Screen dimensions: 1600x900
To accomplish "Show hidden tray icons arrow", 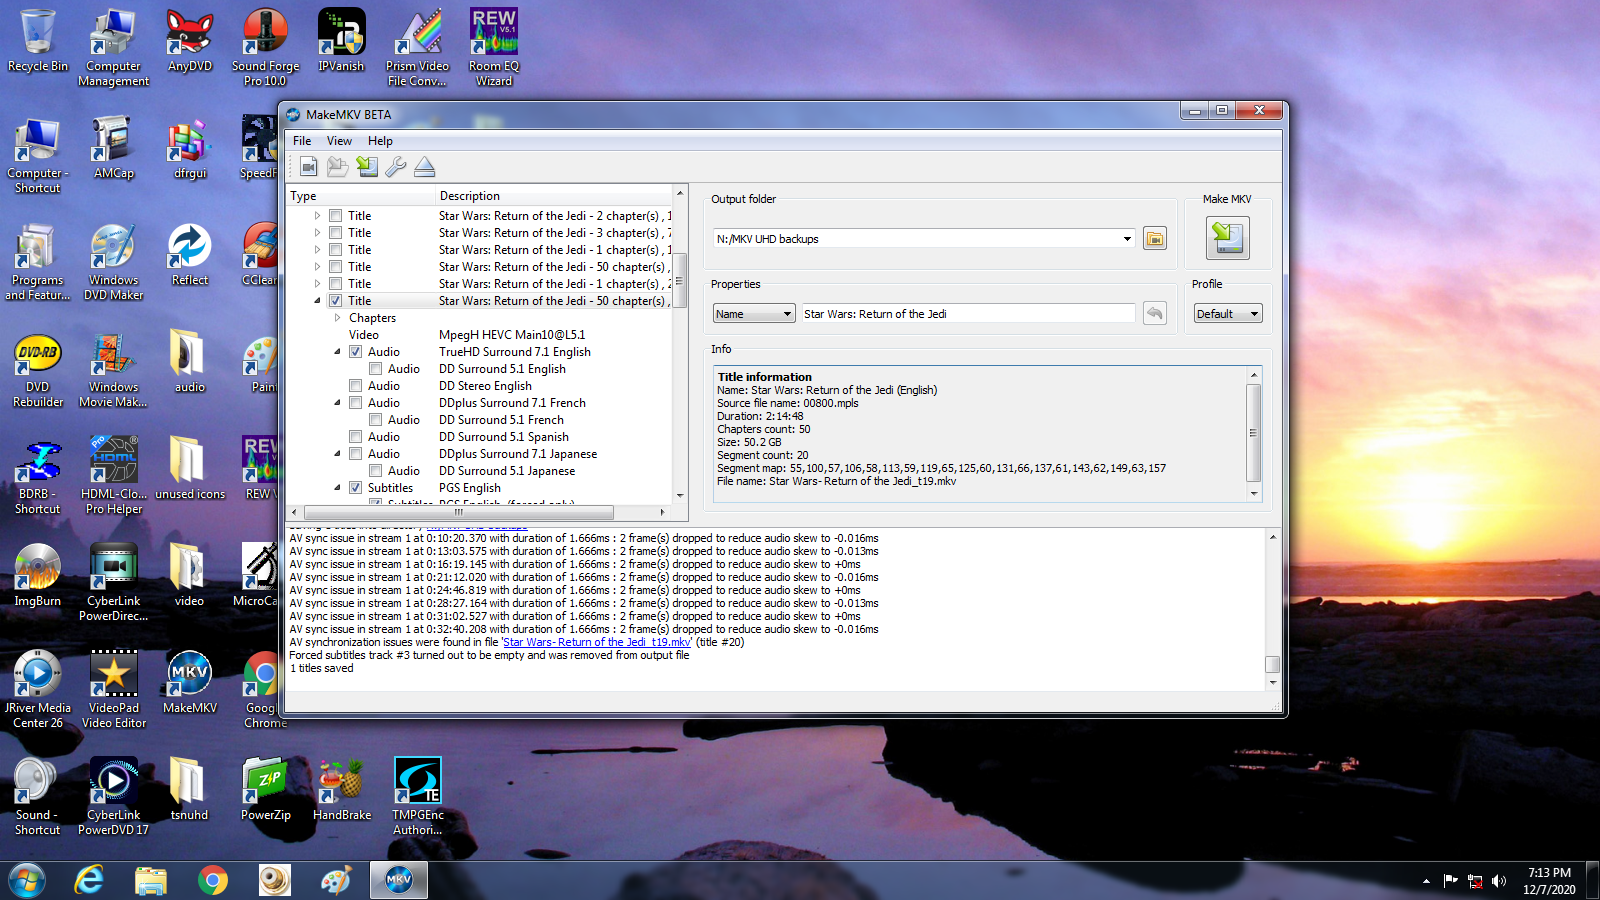I will tap(1426, 881).
